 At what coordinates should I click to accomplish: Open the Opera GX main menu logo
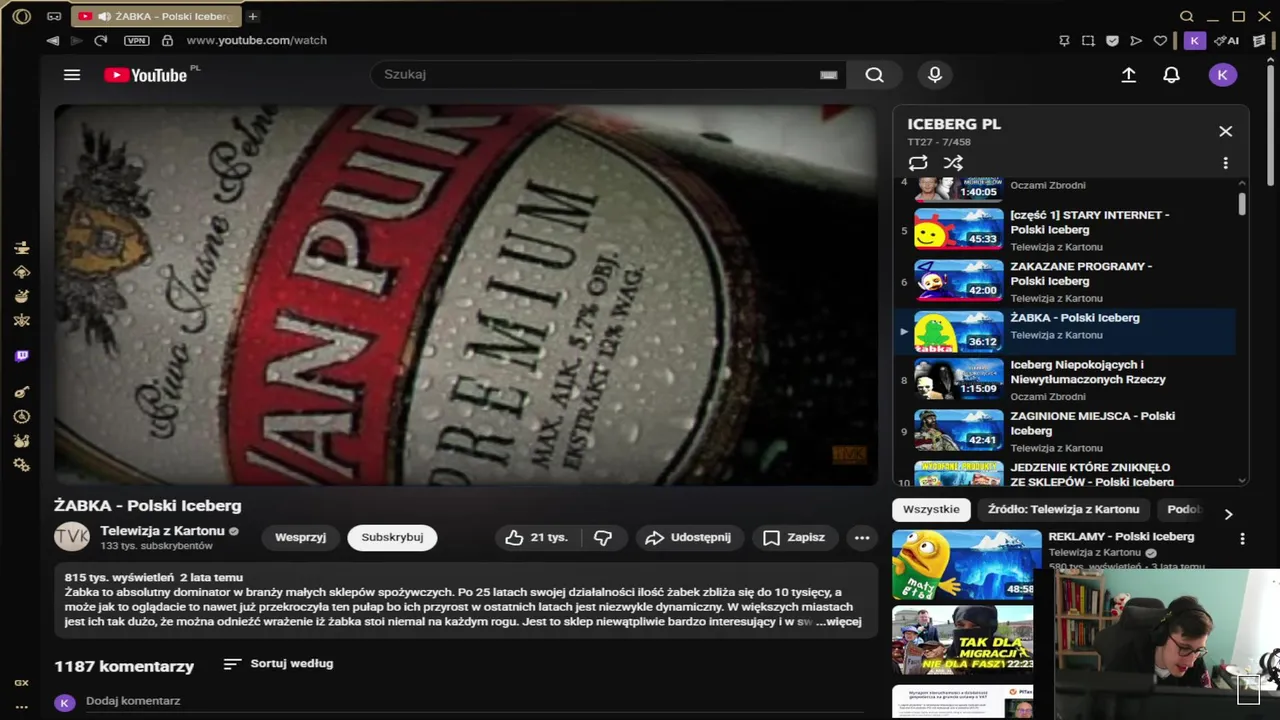click(21, 16)
